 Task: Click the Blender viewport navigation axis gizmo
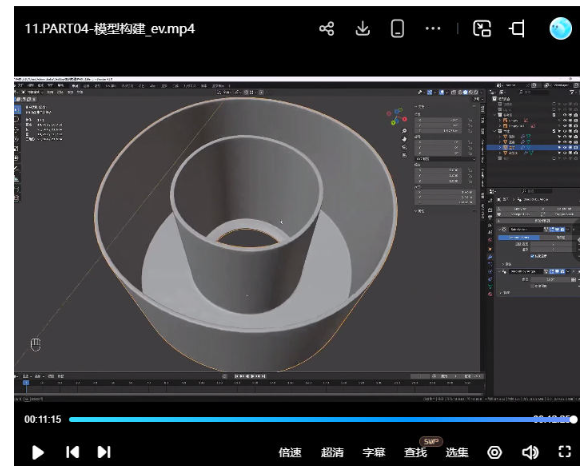point(396,117)
